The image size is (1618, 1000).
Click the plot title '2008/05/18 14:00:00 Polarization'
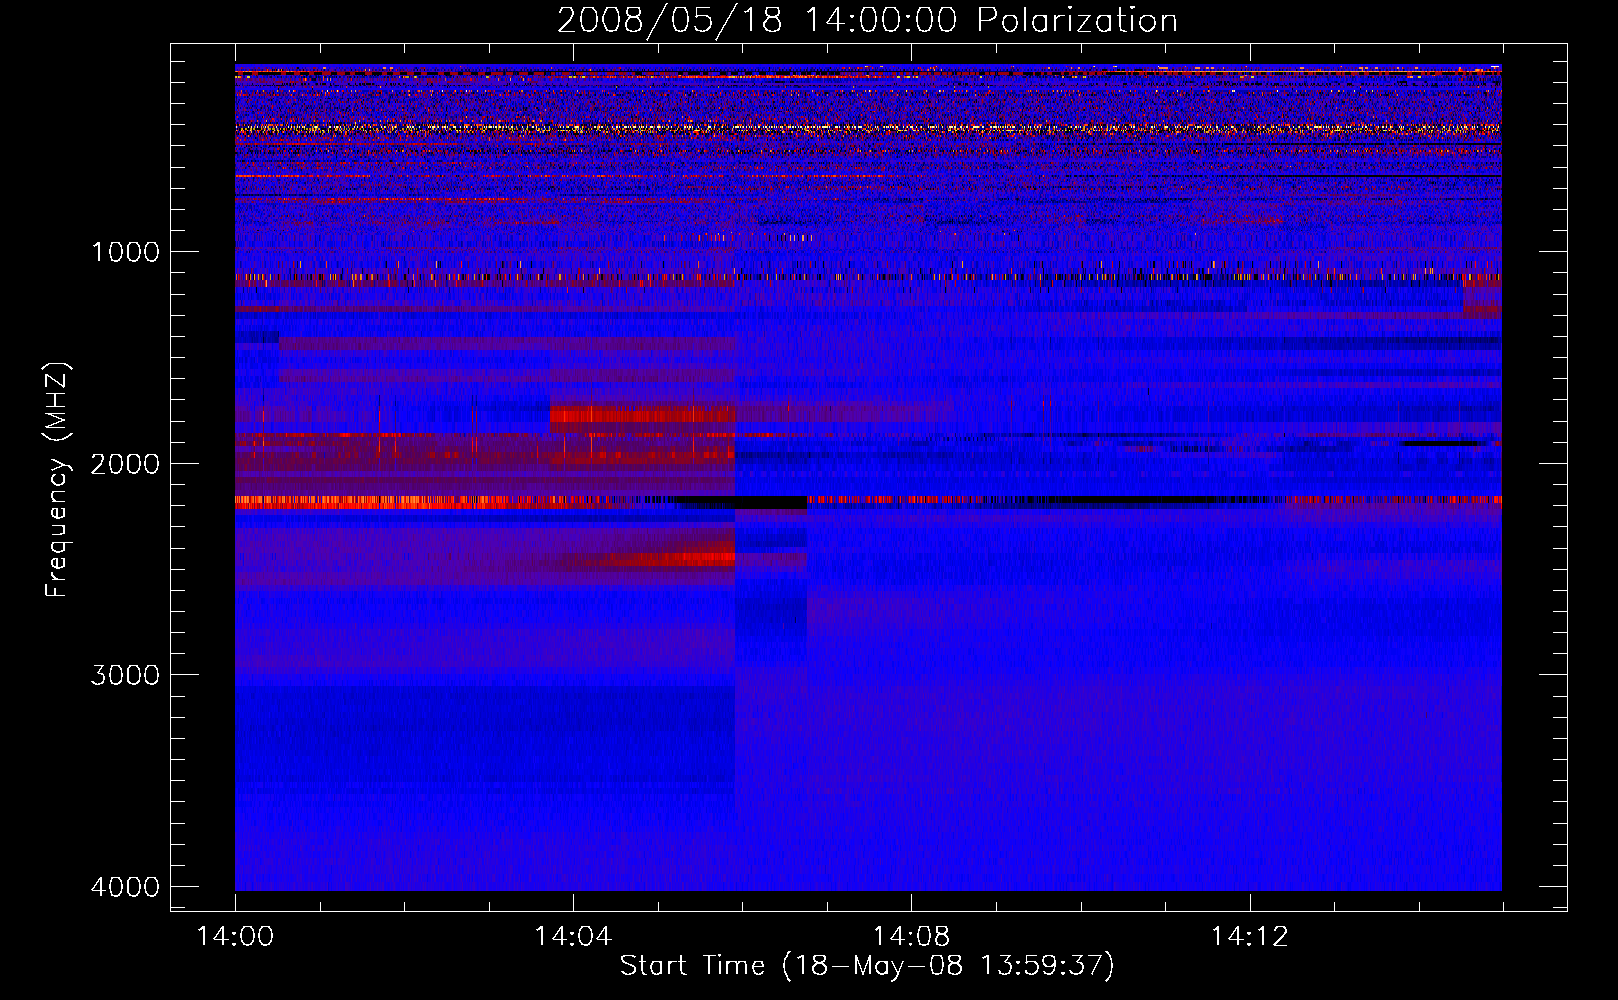point(867,21)
